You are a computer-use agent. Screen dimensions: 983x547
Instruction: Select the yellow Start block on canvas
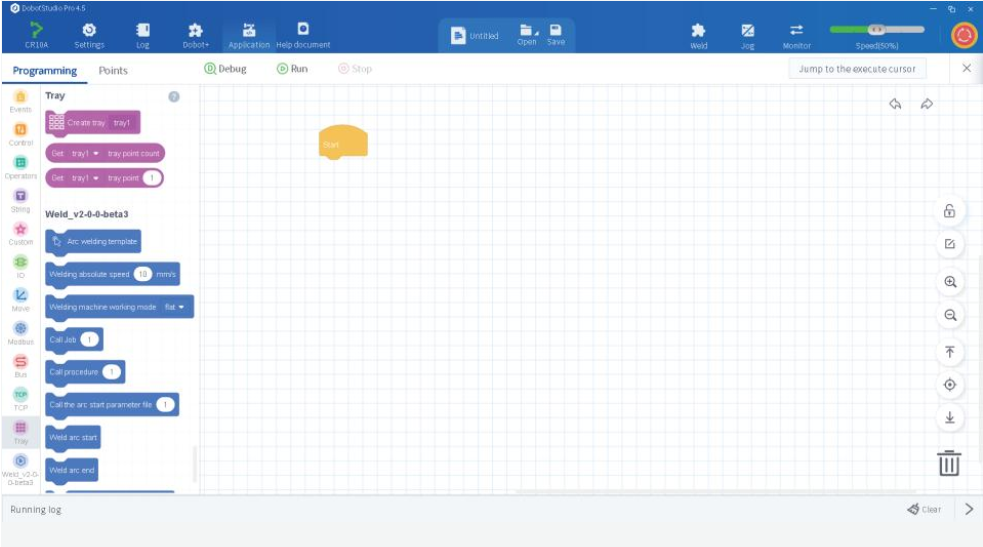point(343,142)
